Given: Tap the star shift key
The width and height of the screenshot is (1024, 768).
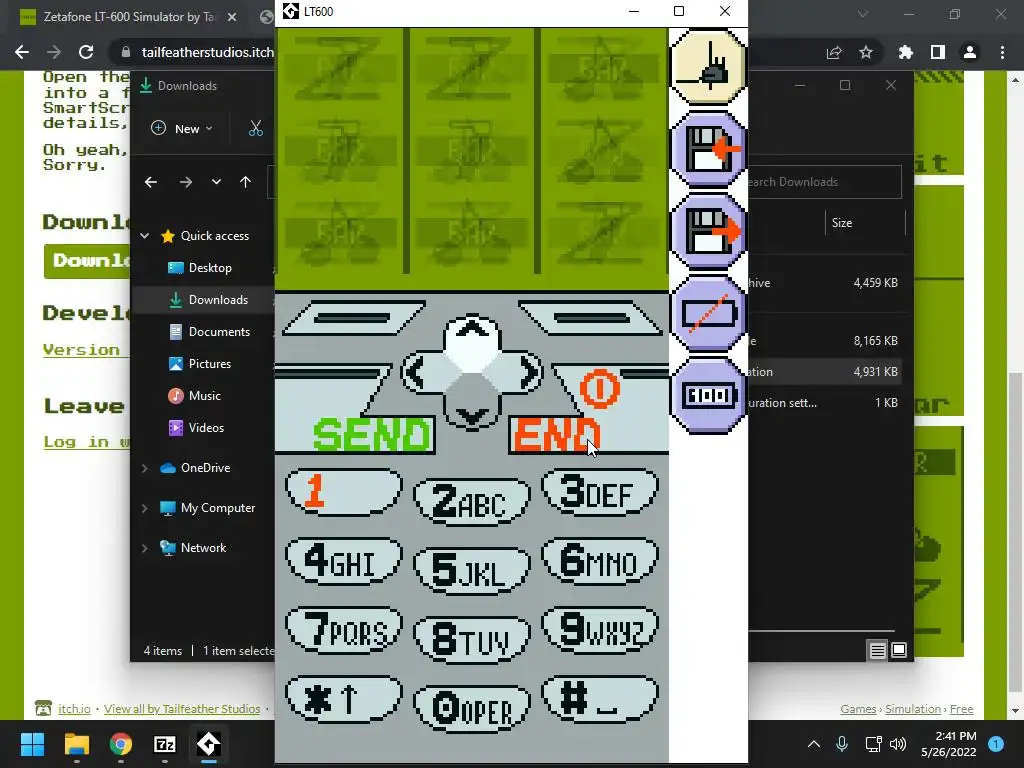Looking at the screenshot, I should coord(344,699).
